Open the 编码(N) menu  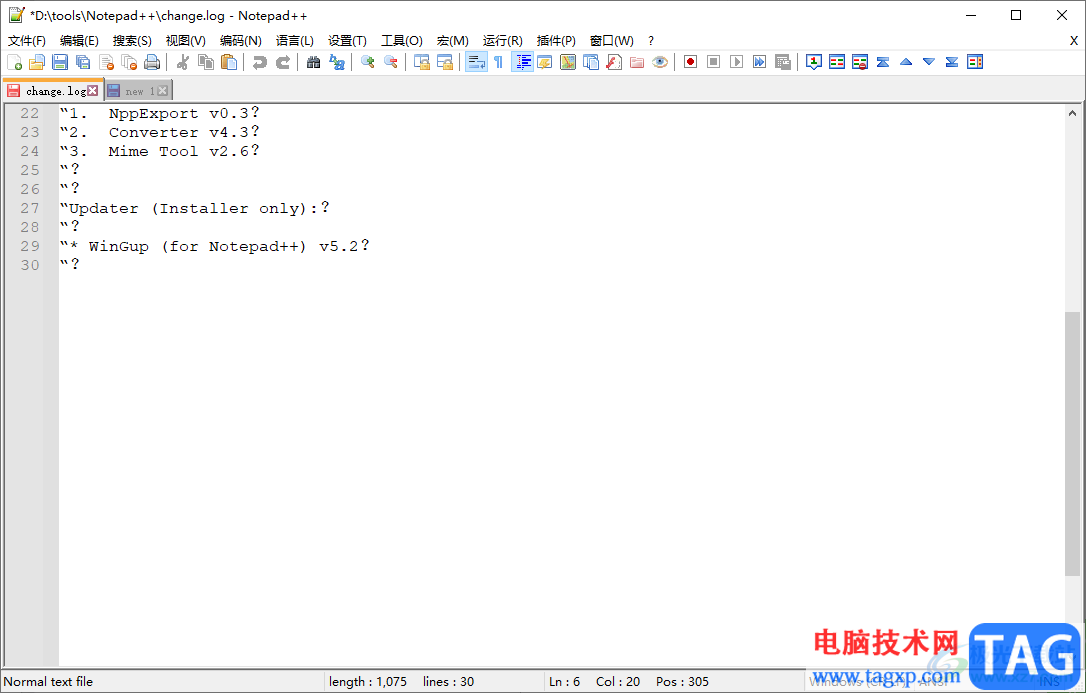(x=240, y=41)
